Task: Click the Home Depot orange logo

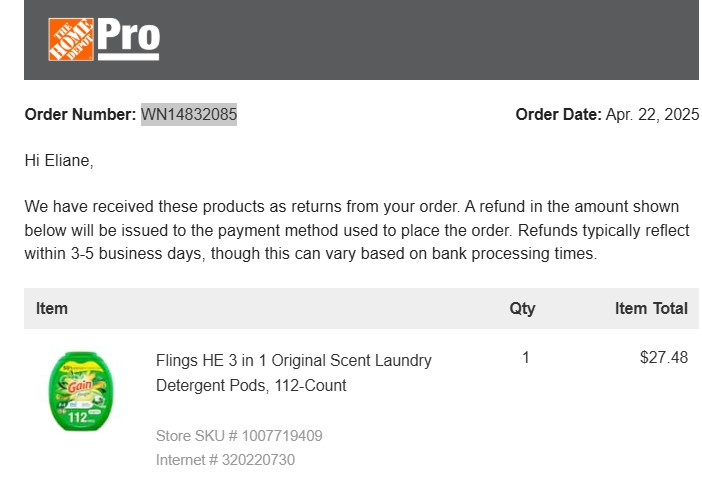Action: [x=71, y=39]
